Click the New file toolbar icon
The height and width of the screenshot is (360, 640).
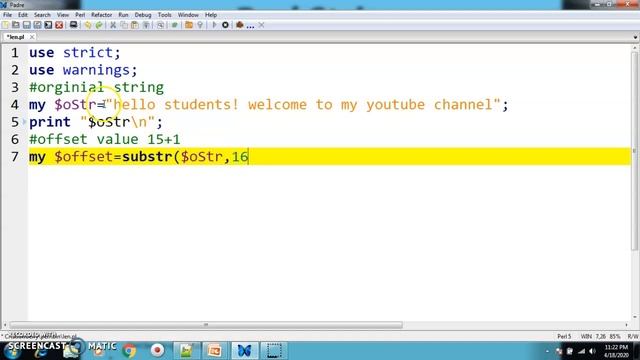click(5, 25)
